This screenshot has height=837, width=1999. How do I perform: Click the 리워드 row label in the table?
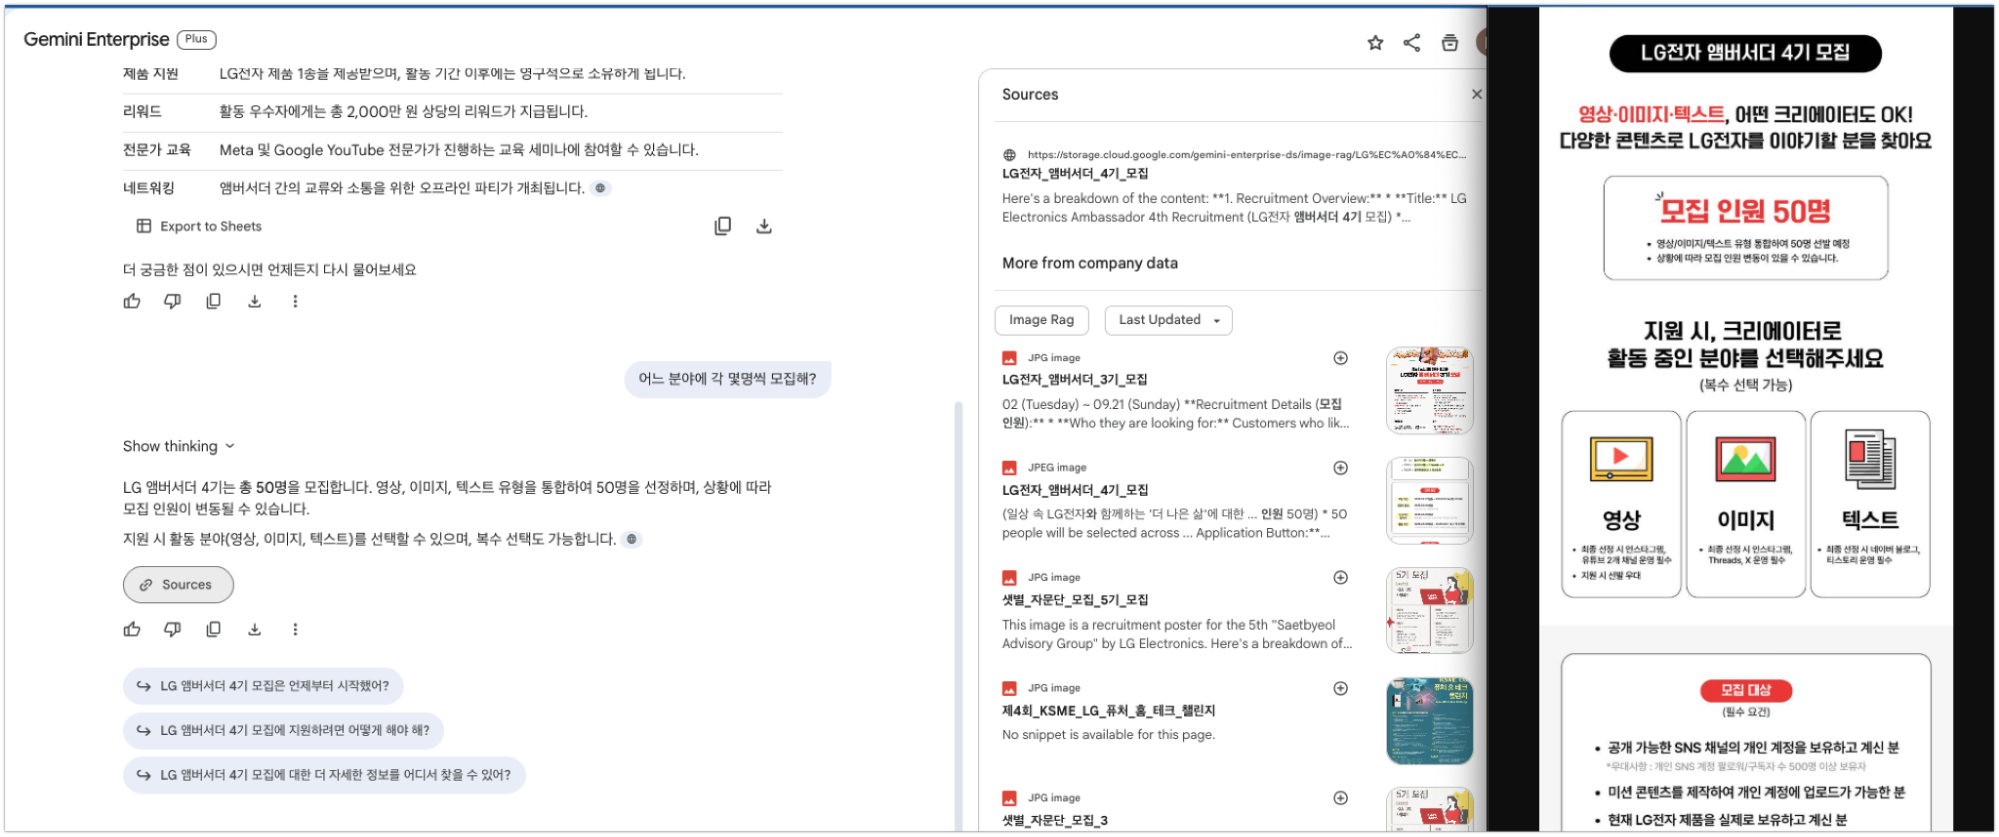tap(142, 112)
